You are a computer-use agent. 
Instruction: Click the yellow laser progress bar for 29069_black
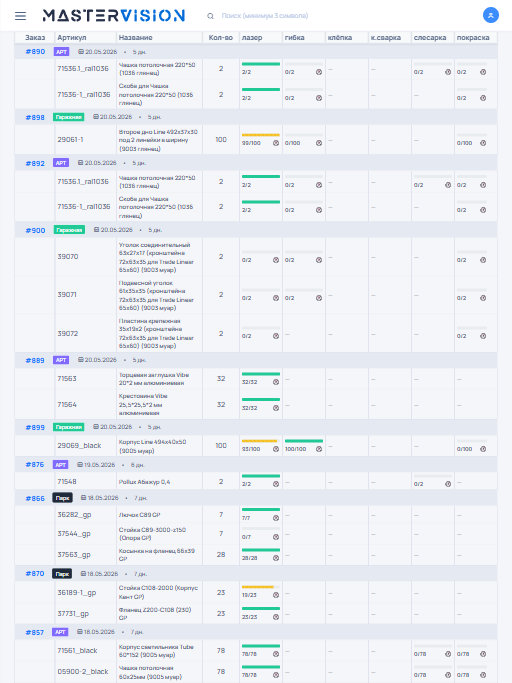(x=260, y=441)
